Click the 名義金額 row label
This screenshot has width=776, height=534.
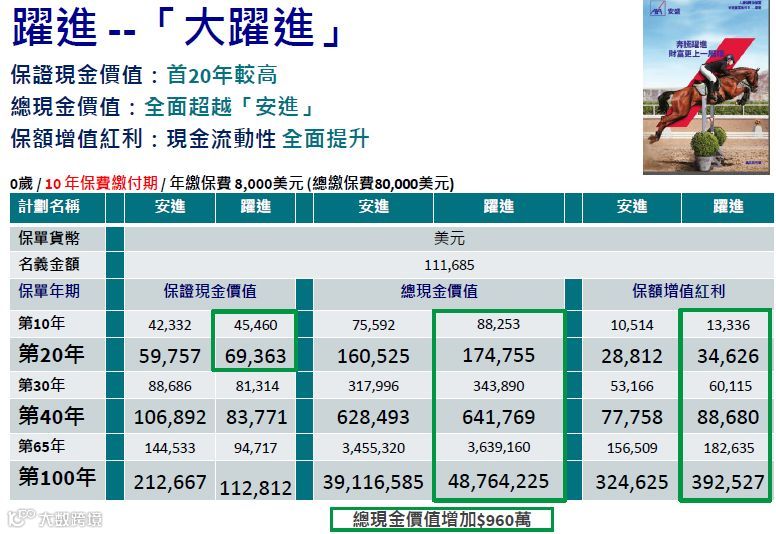[49, 265]
